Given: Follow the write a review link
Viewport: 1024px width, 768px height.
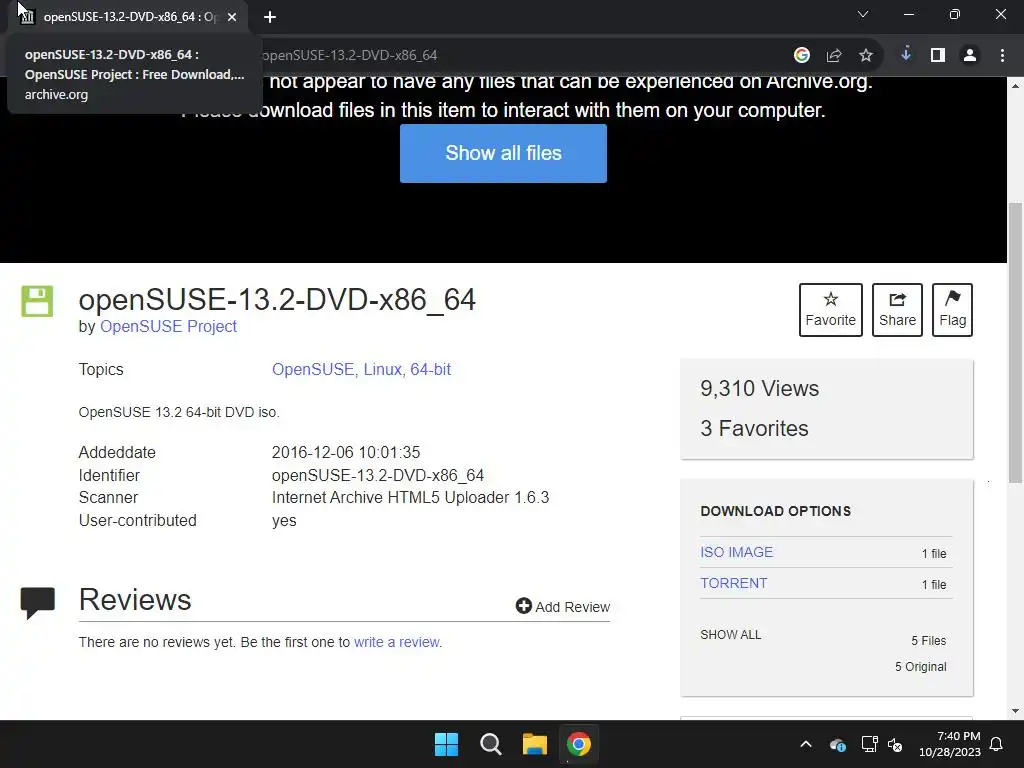Looking at the screenshot, I should click(397, 642).
